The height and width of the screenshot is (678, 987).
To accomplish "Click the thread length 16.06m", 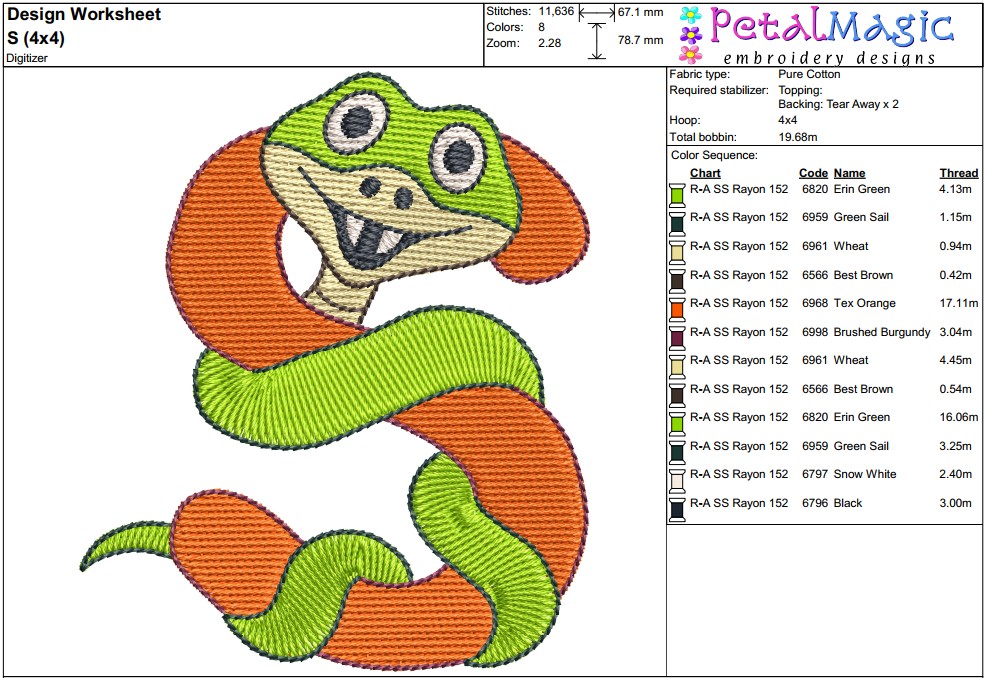I will click(959, 417).
